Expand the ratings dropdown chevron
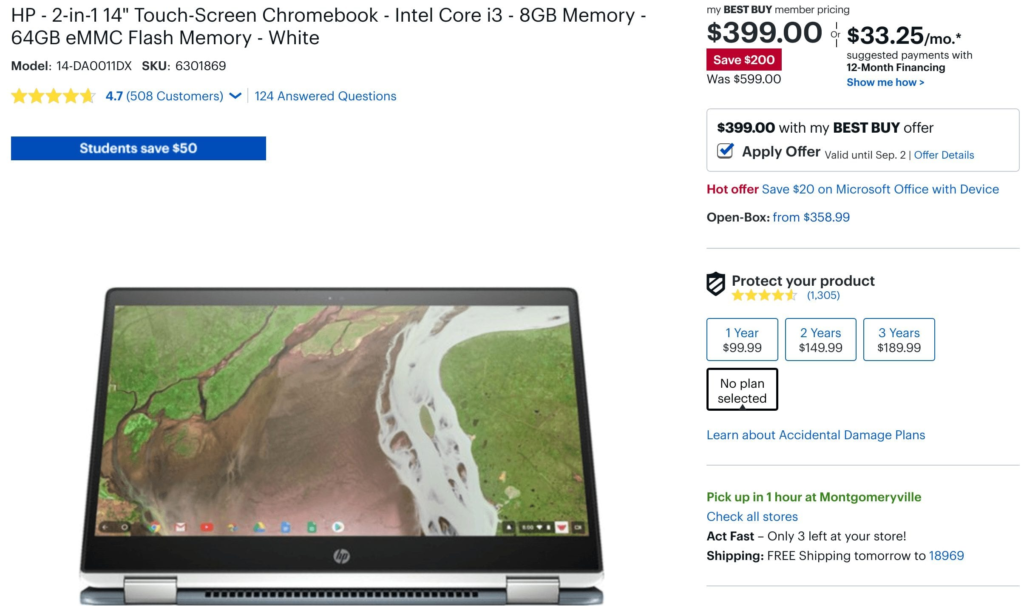This screenshot has width=1024, height=611. [x=235, y=96]
